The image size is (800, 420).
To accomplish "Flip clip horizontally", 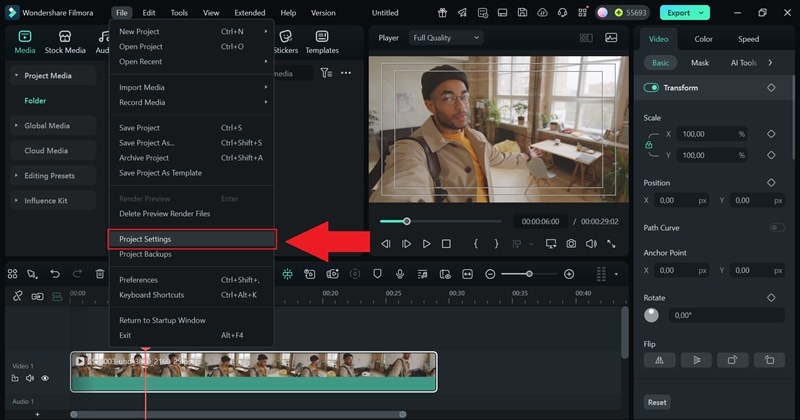I will pos(659,360).
